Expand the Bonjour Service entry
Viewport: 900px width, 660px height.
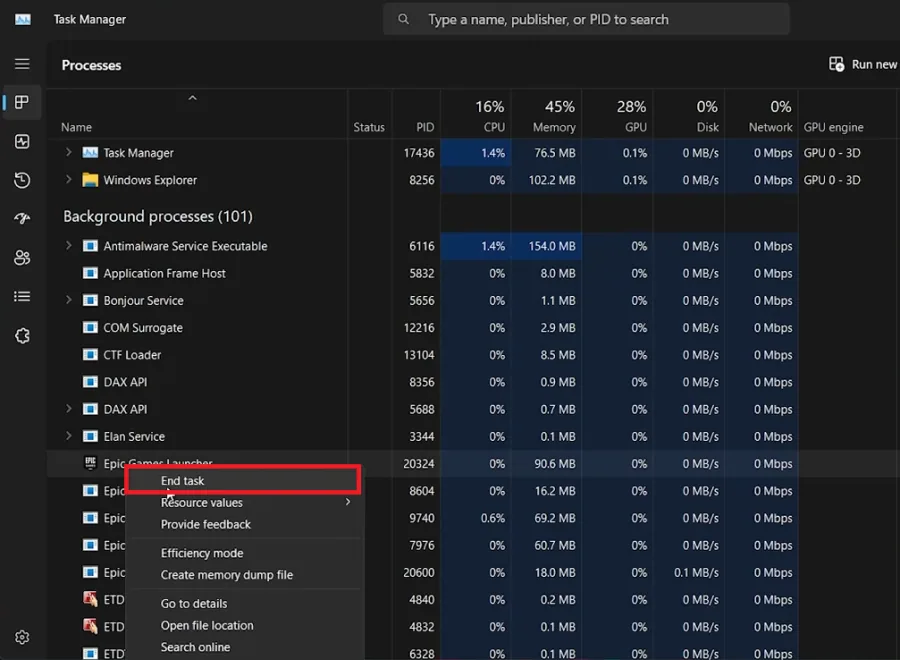click(69, 300)
